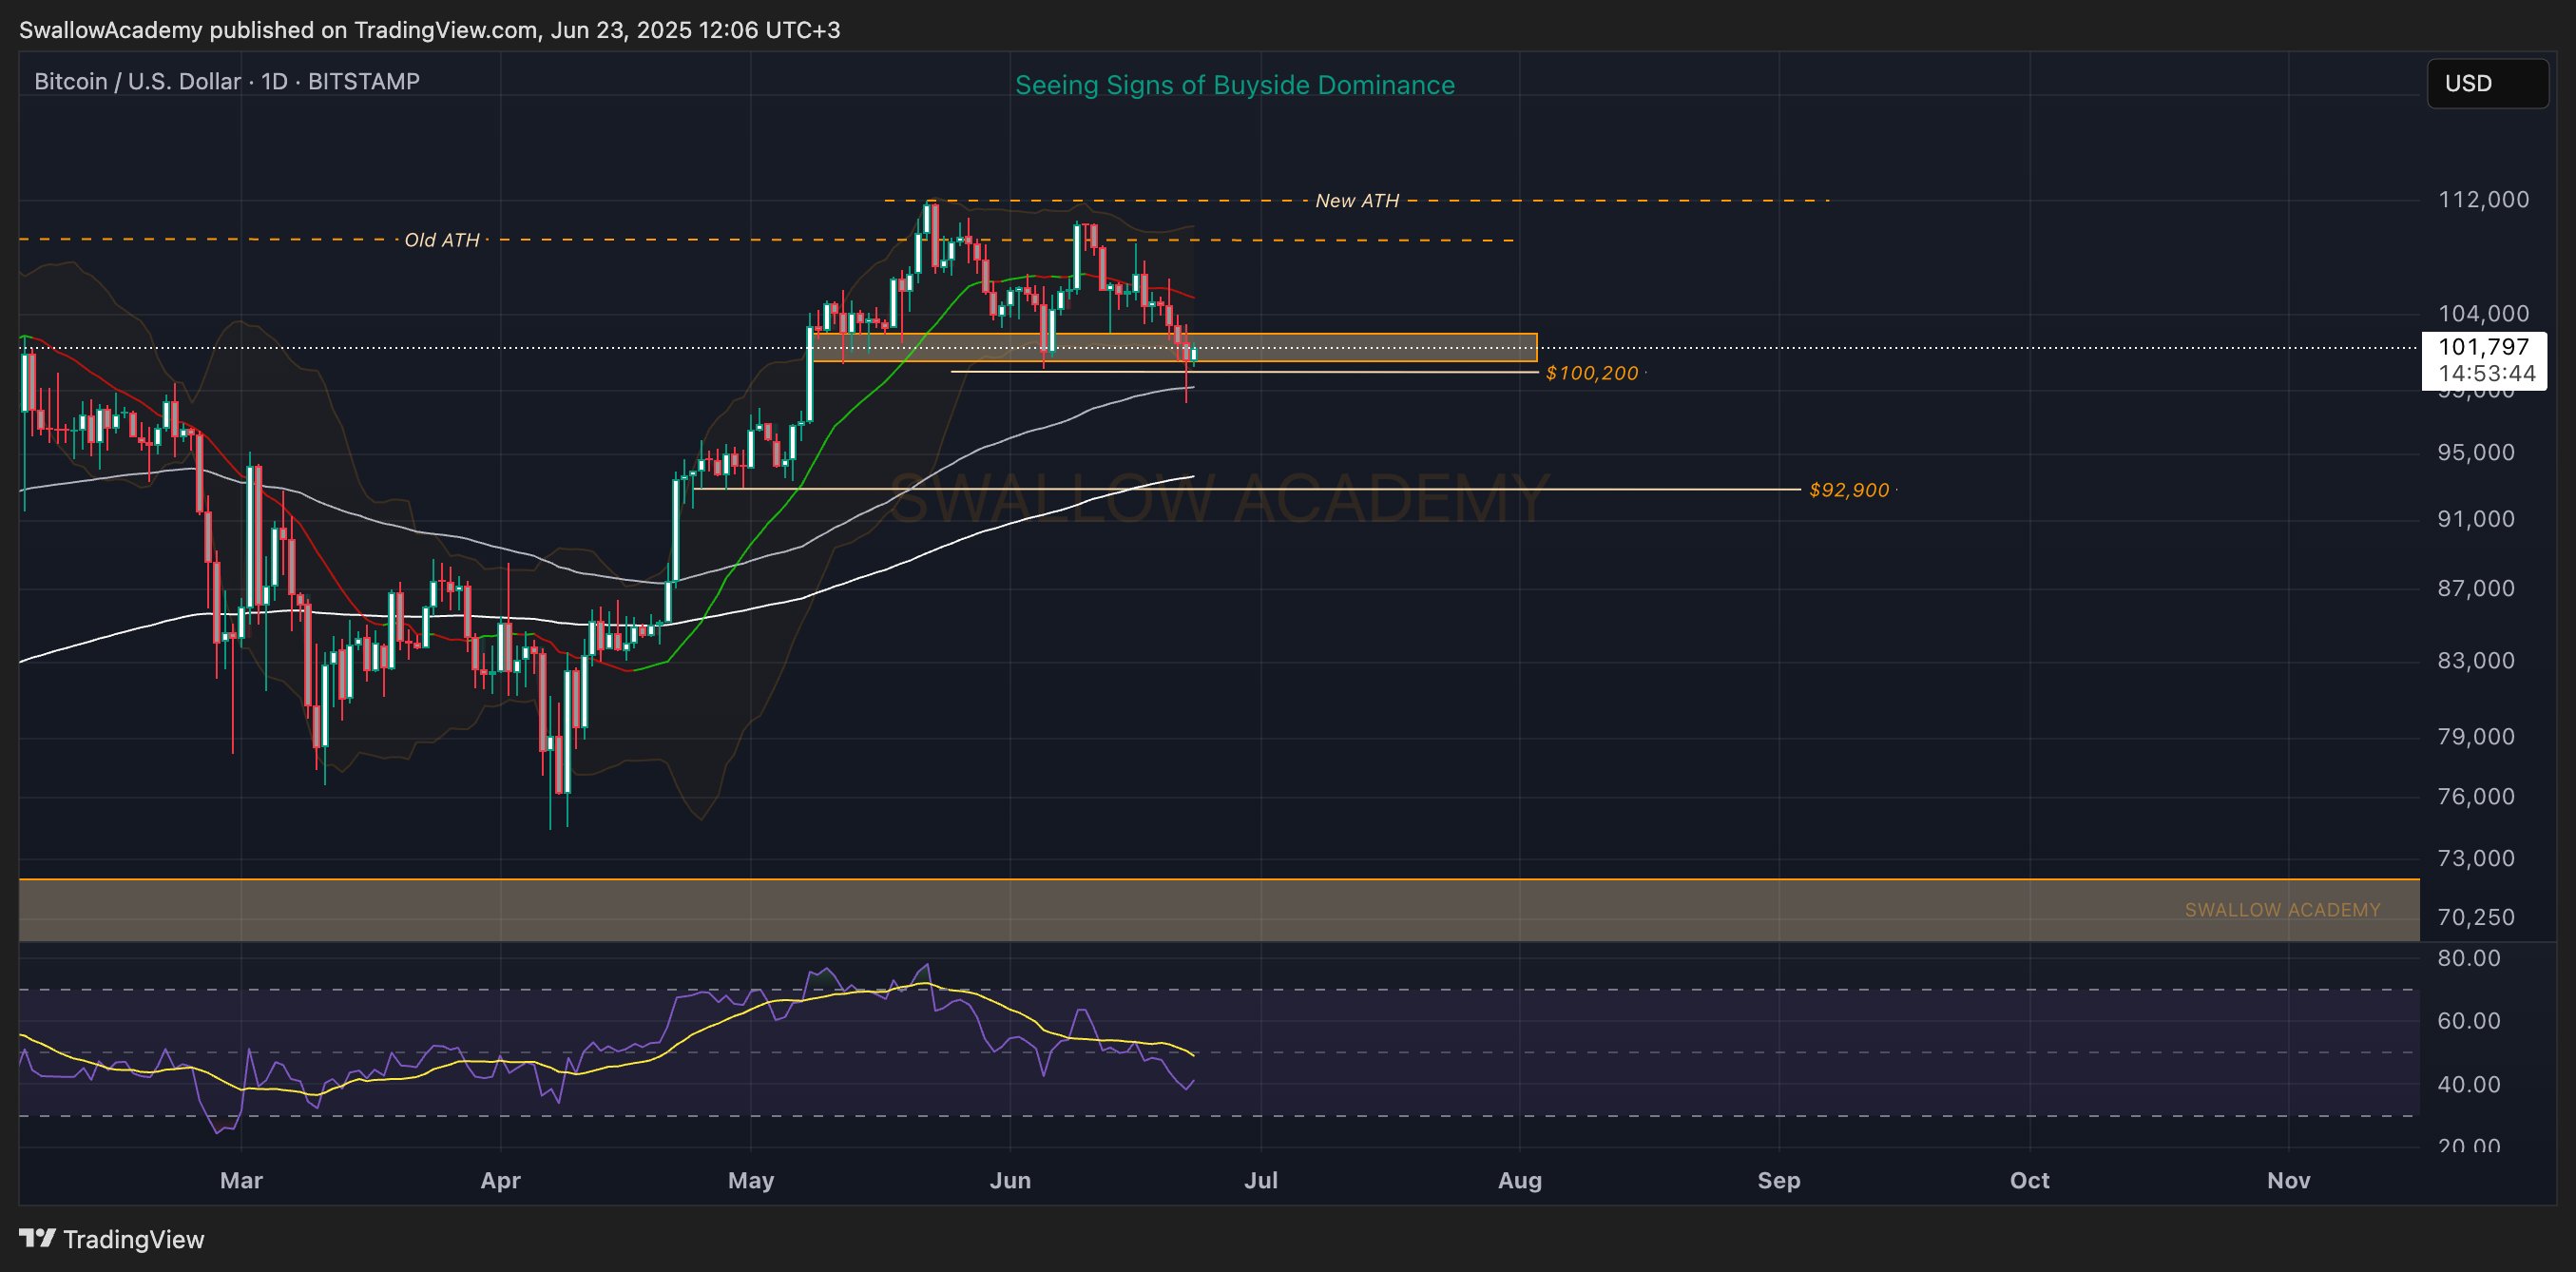Open the USD currency selector

(x=2487, y=83)
